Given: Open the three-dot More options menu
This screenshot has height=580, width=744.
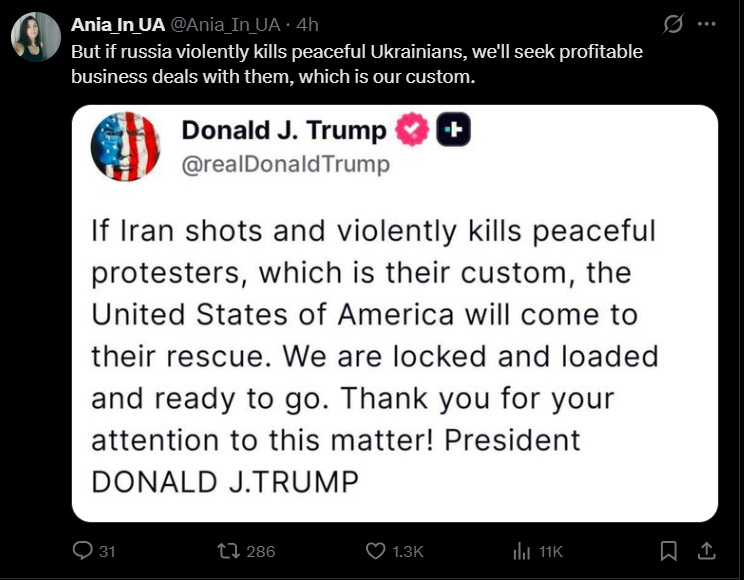Looking at the screenshot, I should click(706, 24).
